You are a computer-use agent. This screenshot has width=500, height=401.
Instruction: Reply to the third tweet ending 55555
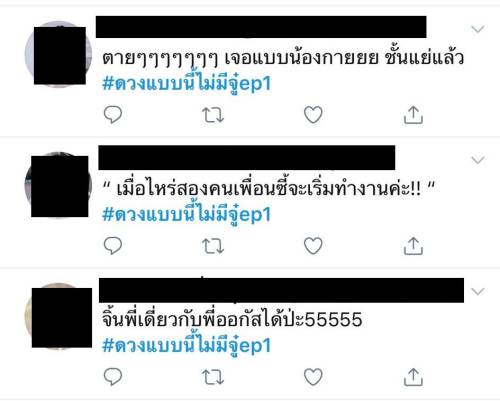[x=113, y=377]
